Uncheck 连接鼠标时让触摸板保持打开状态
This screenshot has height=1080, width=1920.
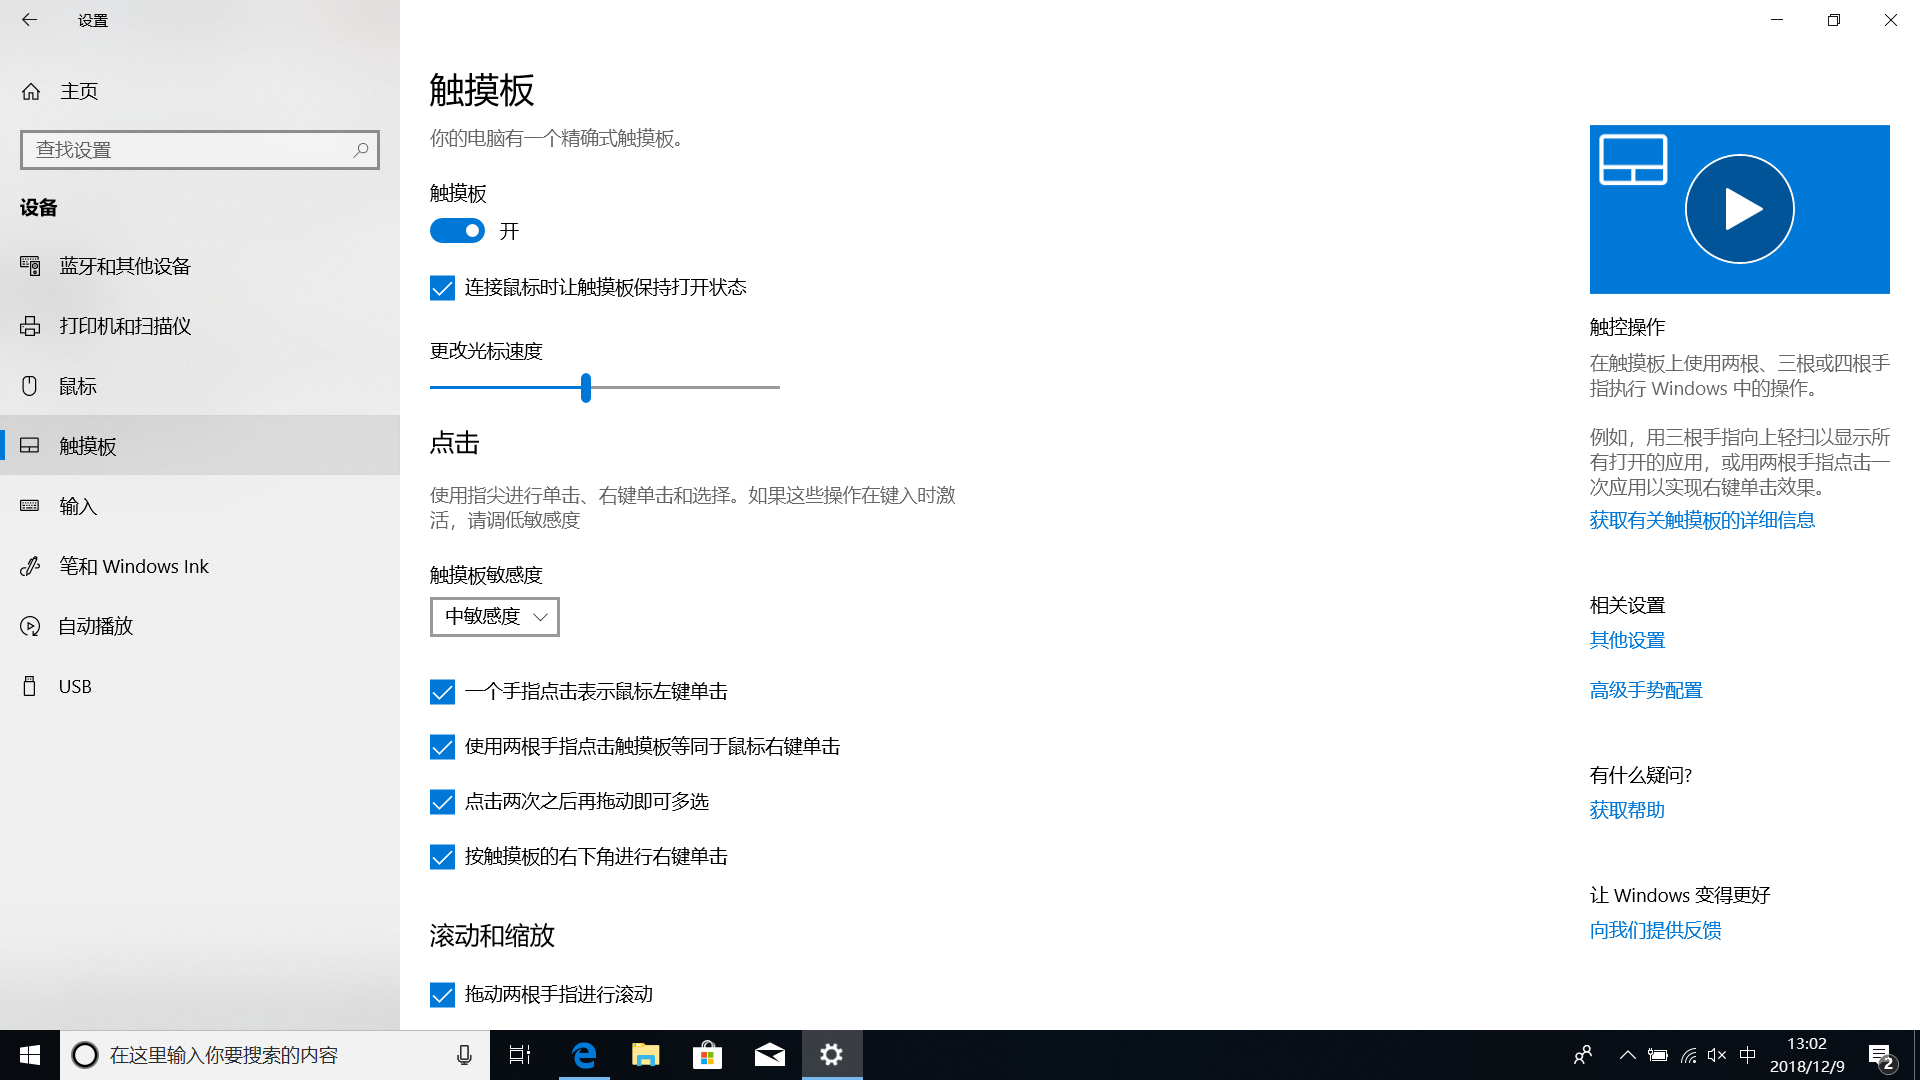442,287
